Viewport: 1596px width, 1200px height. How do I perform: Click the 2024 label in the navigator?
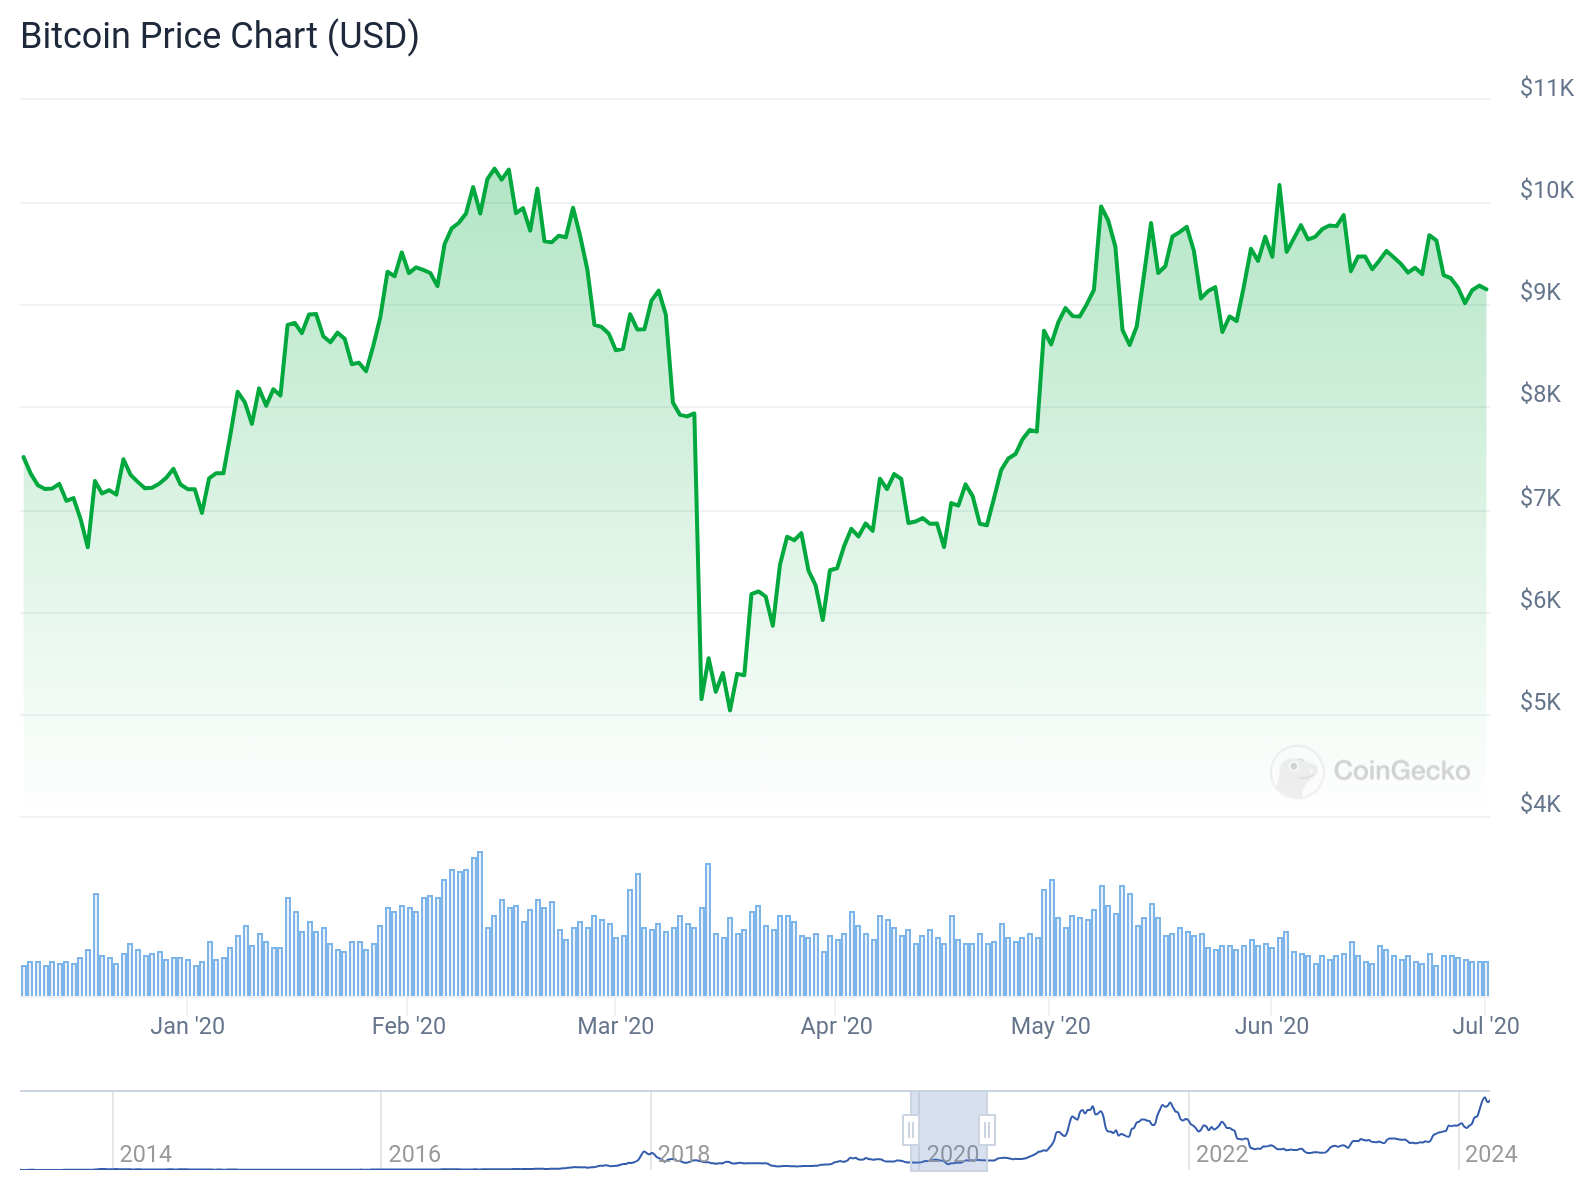coord(1491,1154)
